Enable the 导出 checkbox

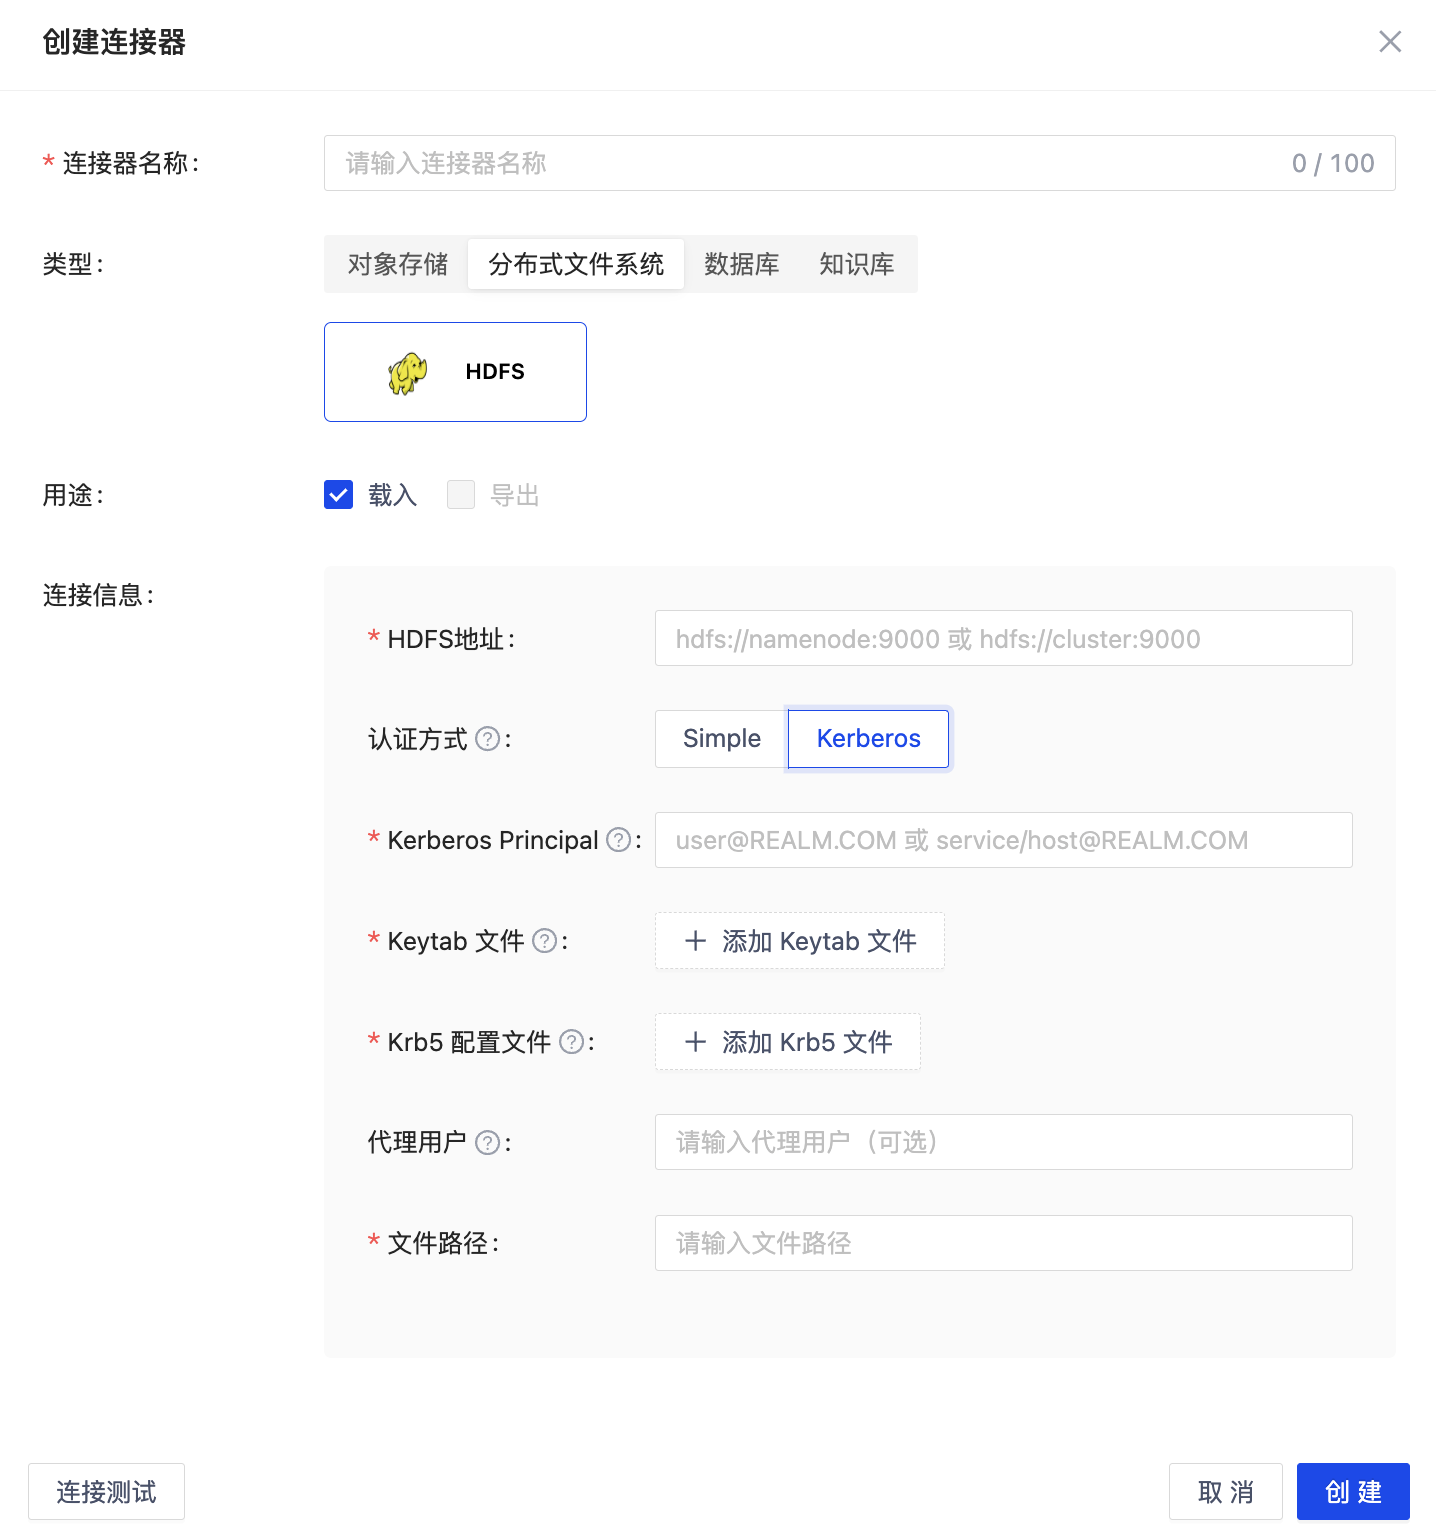460,494
